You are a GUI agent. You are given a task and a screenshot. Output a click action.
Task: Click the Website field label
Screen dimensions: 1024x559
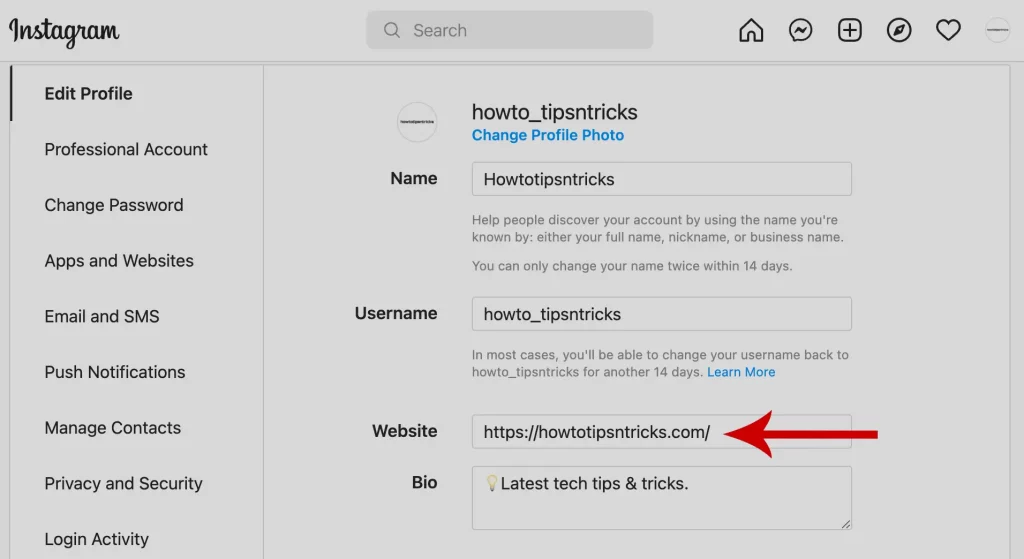(405, 431)
